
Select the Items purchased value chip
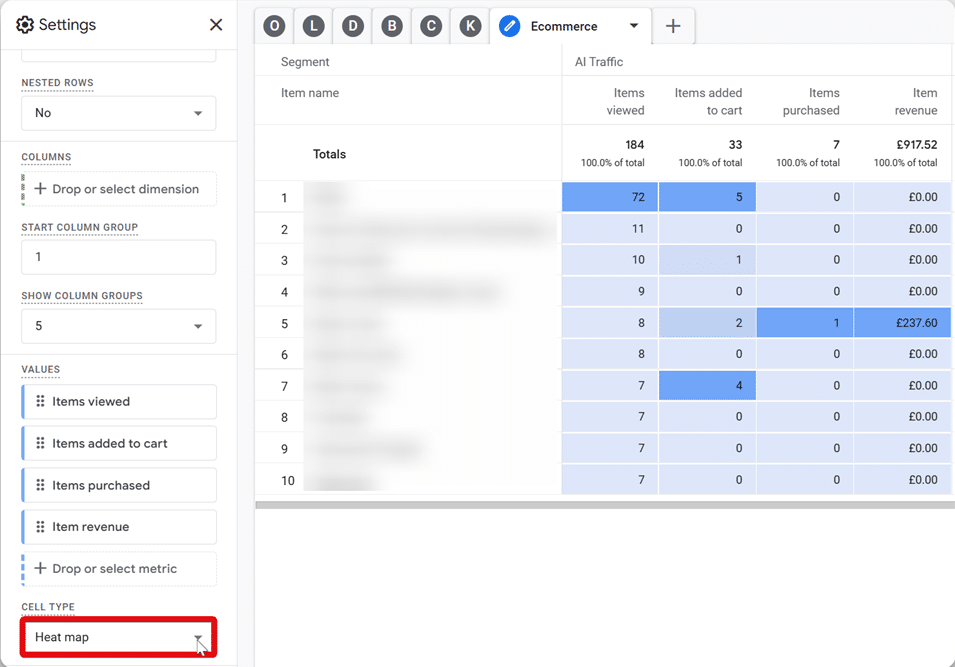click(x=119, y=485)
